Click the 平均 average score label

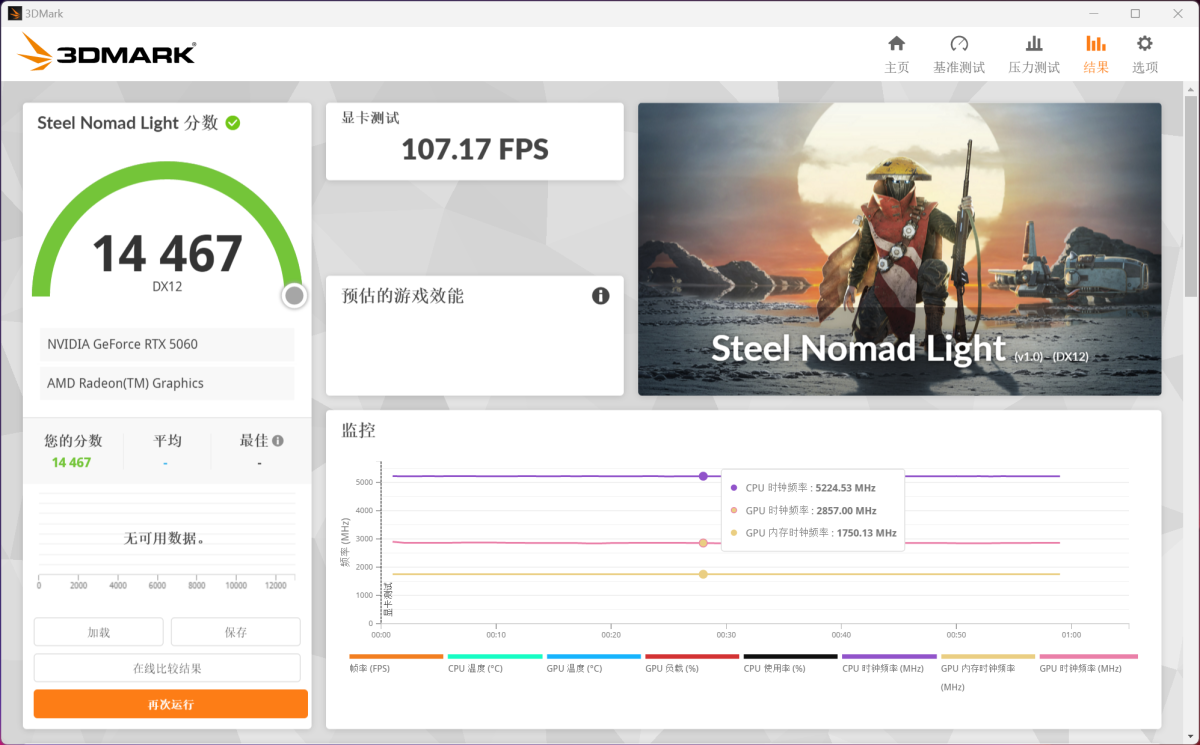(x=167, y=441)
